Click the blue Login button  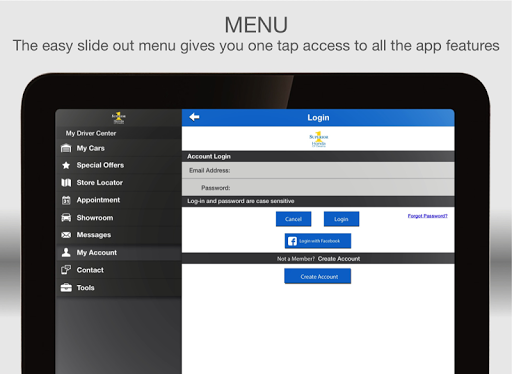click(x=341, y=219)
